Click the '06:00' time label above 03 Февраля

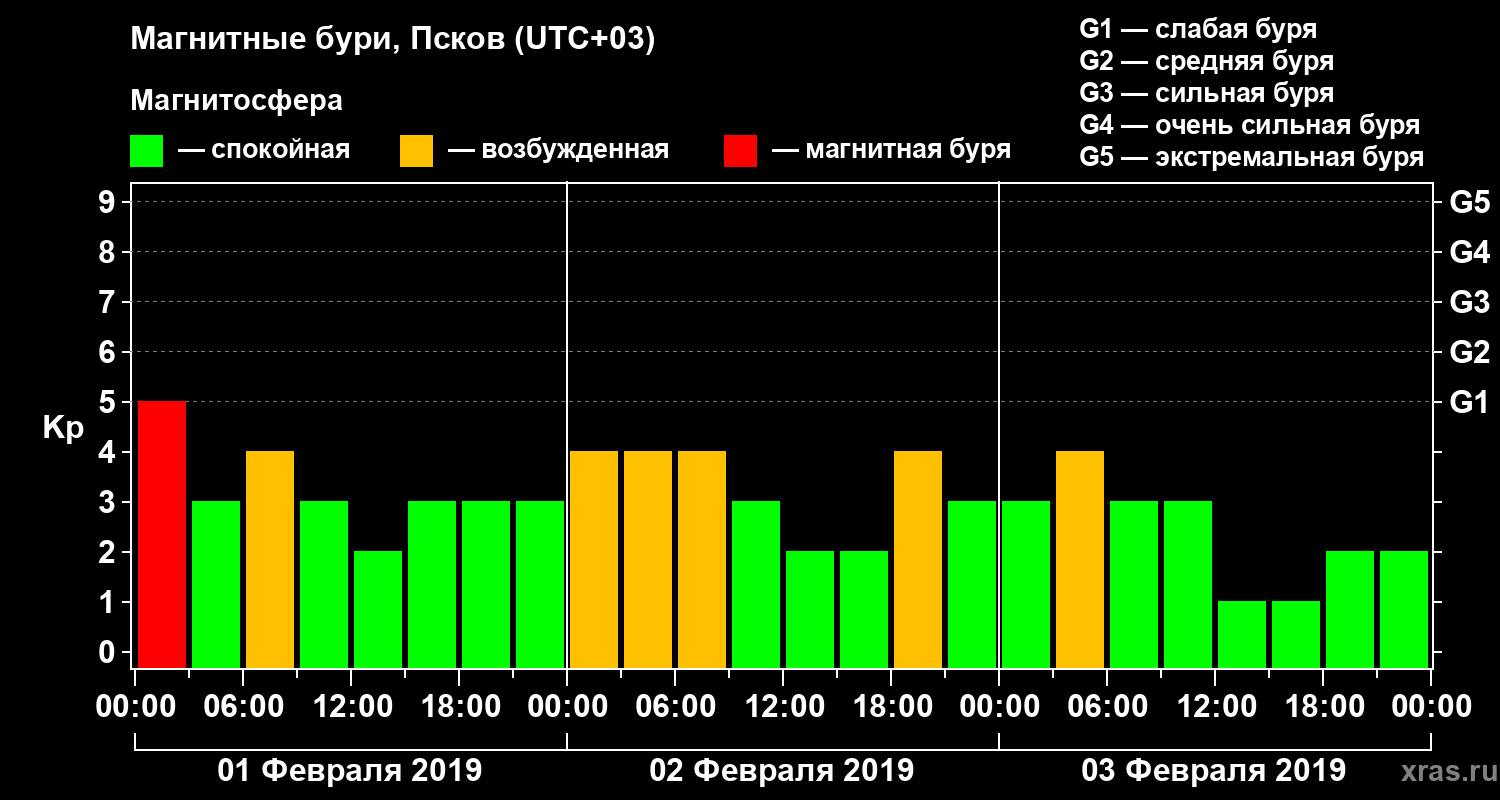pyautogui.click(x=1107, y=707)
